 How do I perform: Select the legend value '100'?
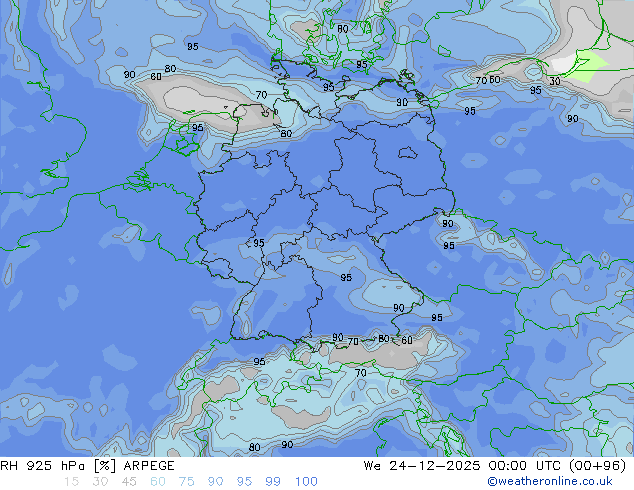click(306, 481)
